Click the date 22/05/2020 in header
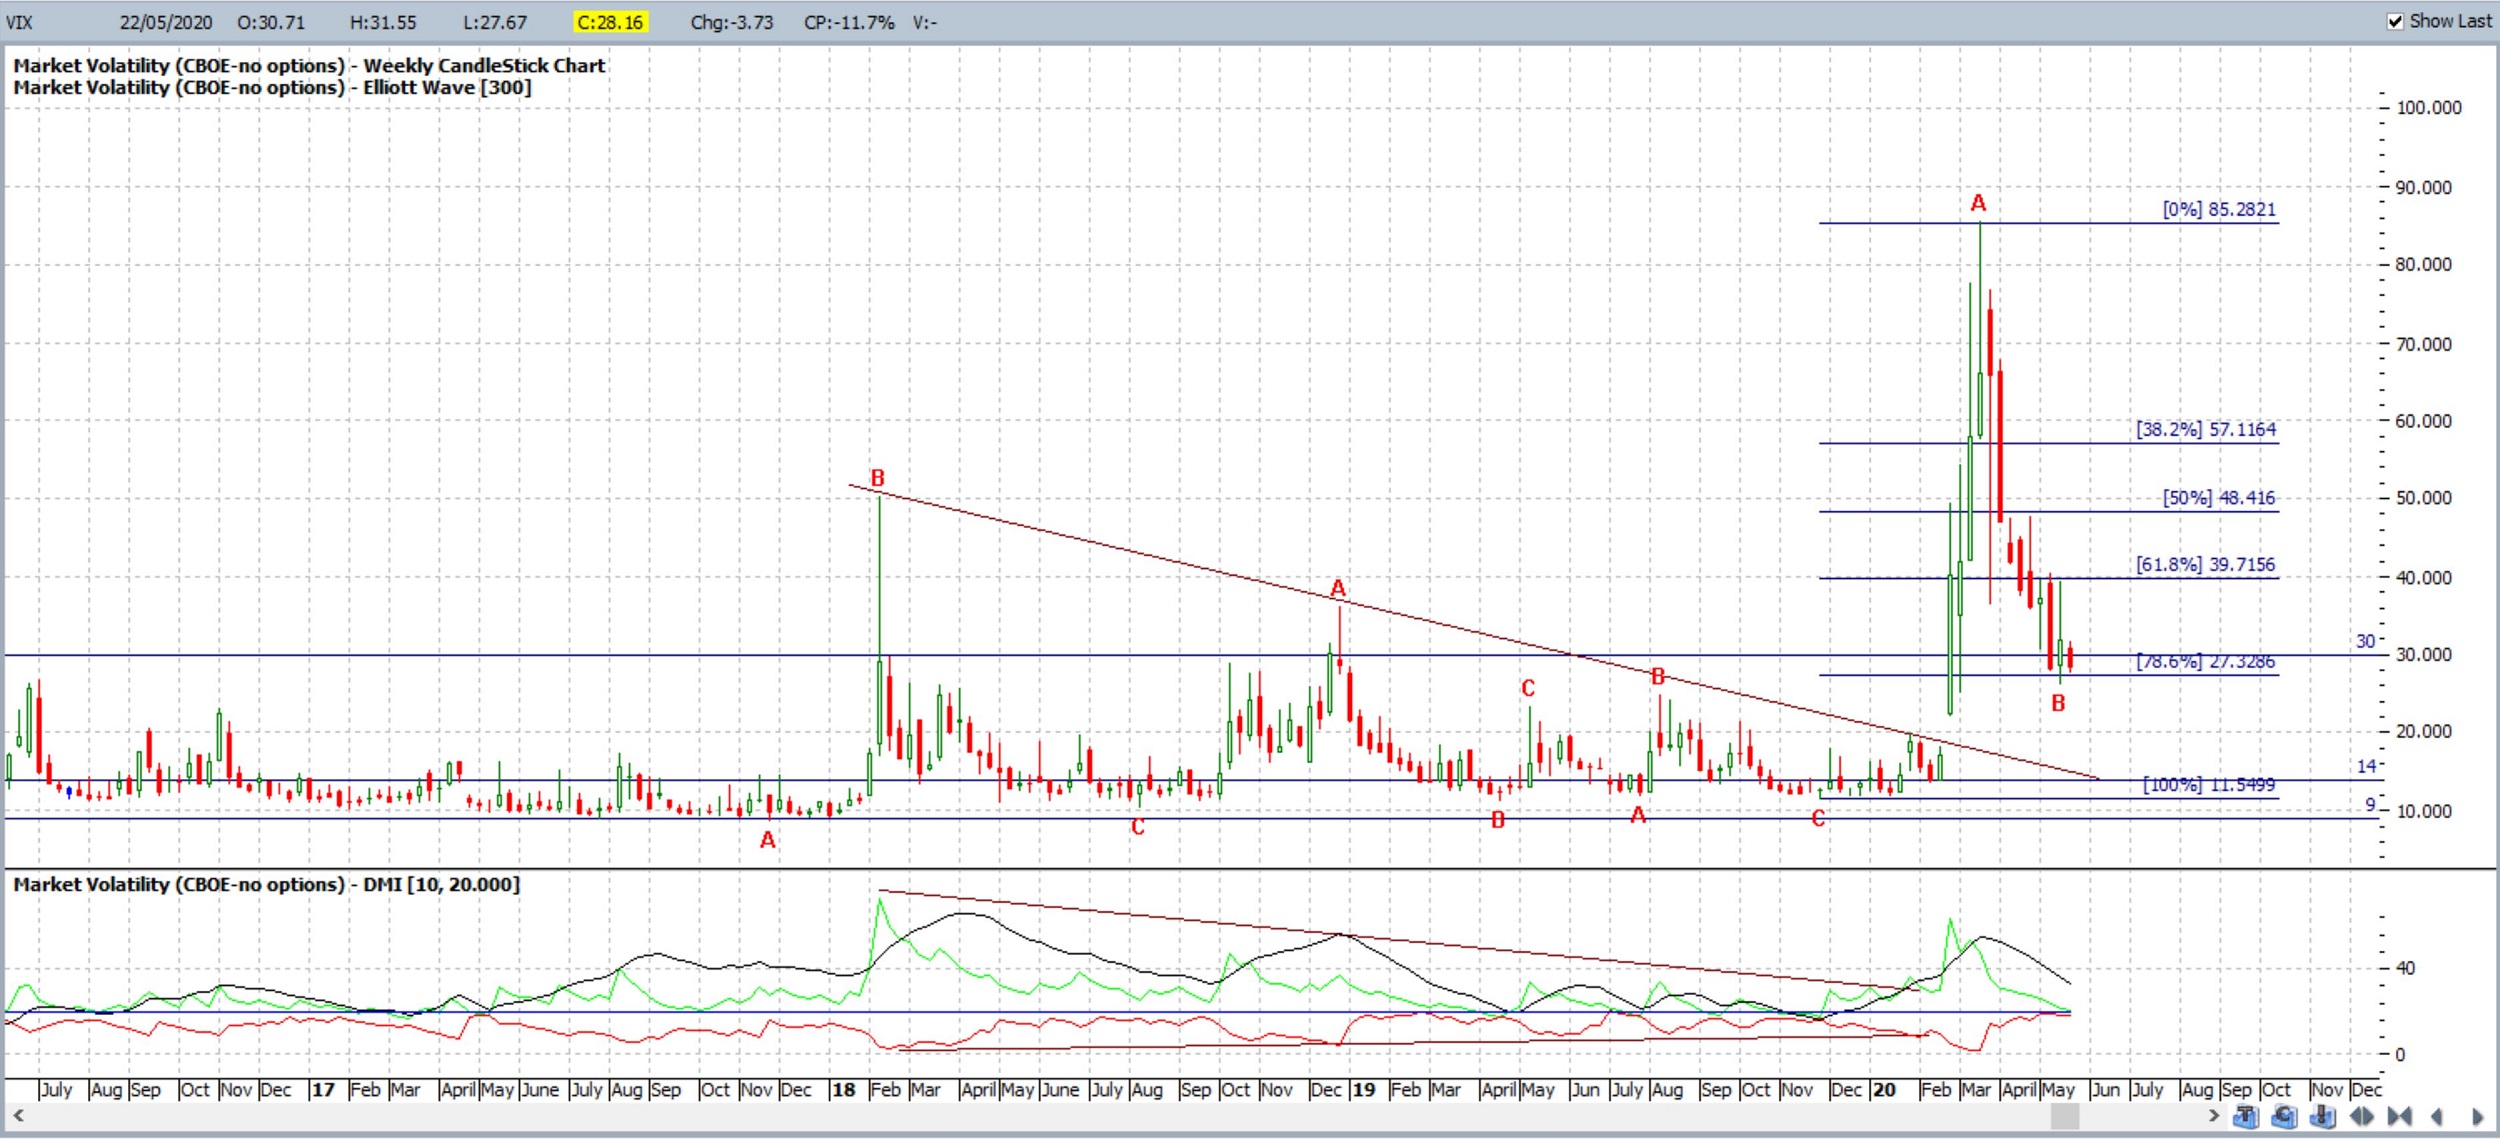The height and width of the screenshot is (1139, 2500). (x=166, y=22)
